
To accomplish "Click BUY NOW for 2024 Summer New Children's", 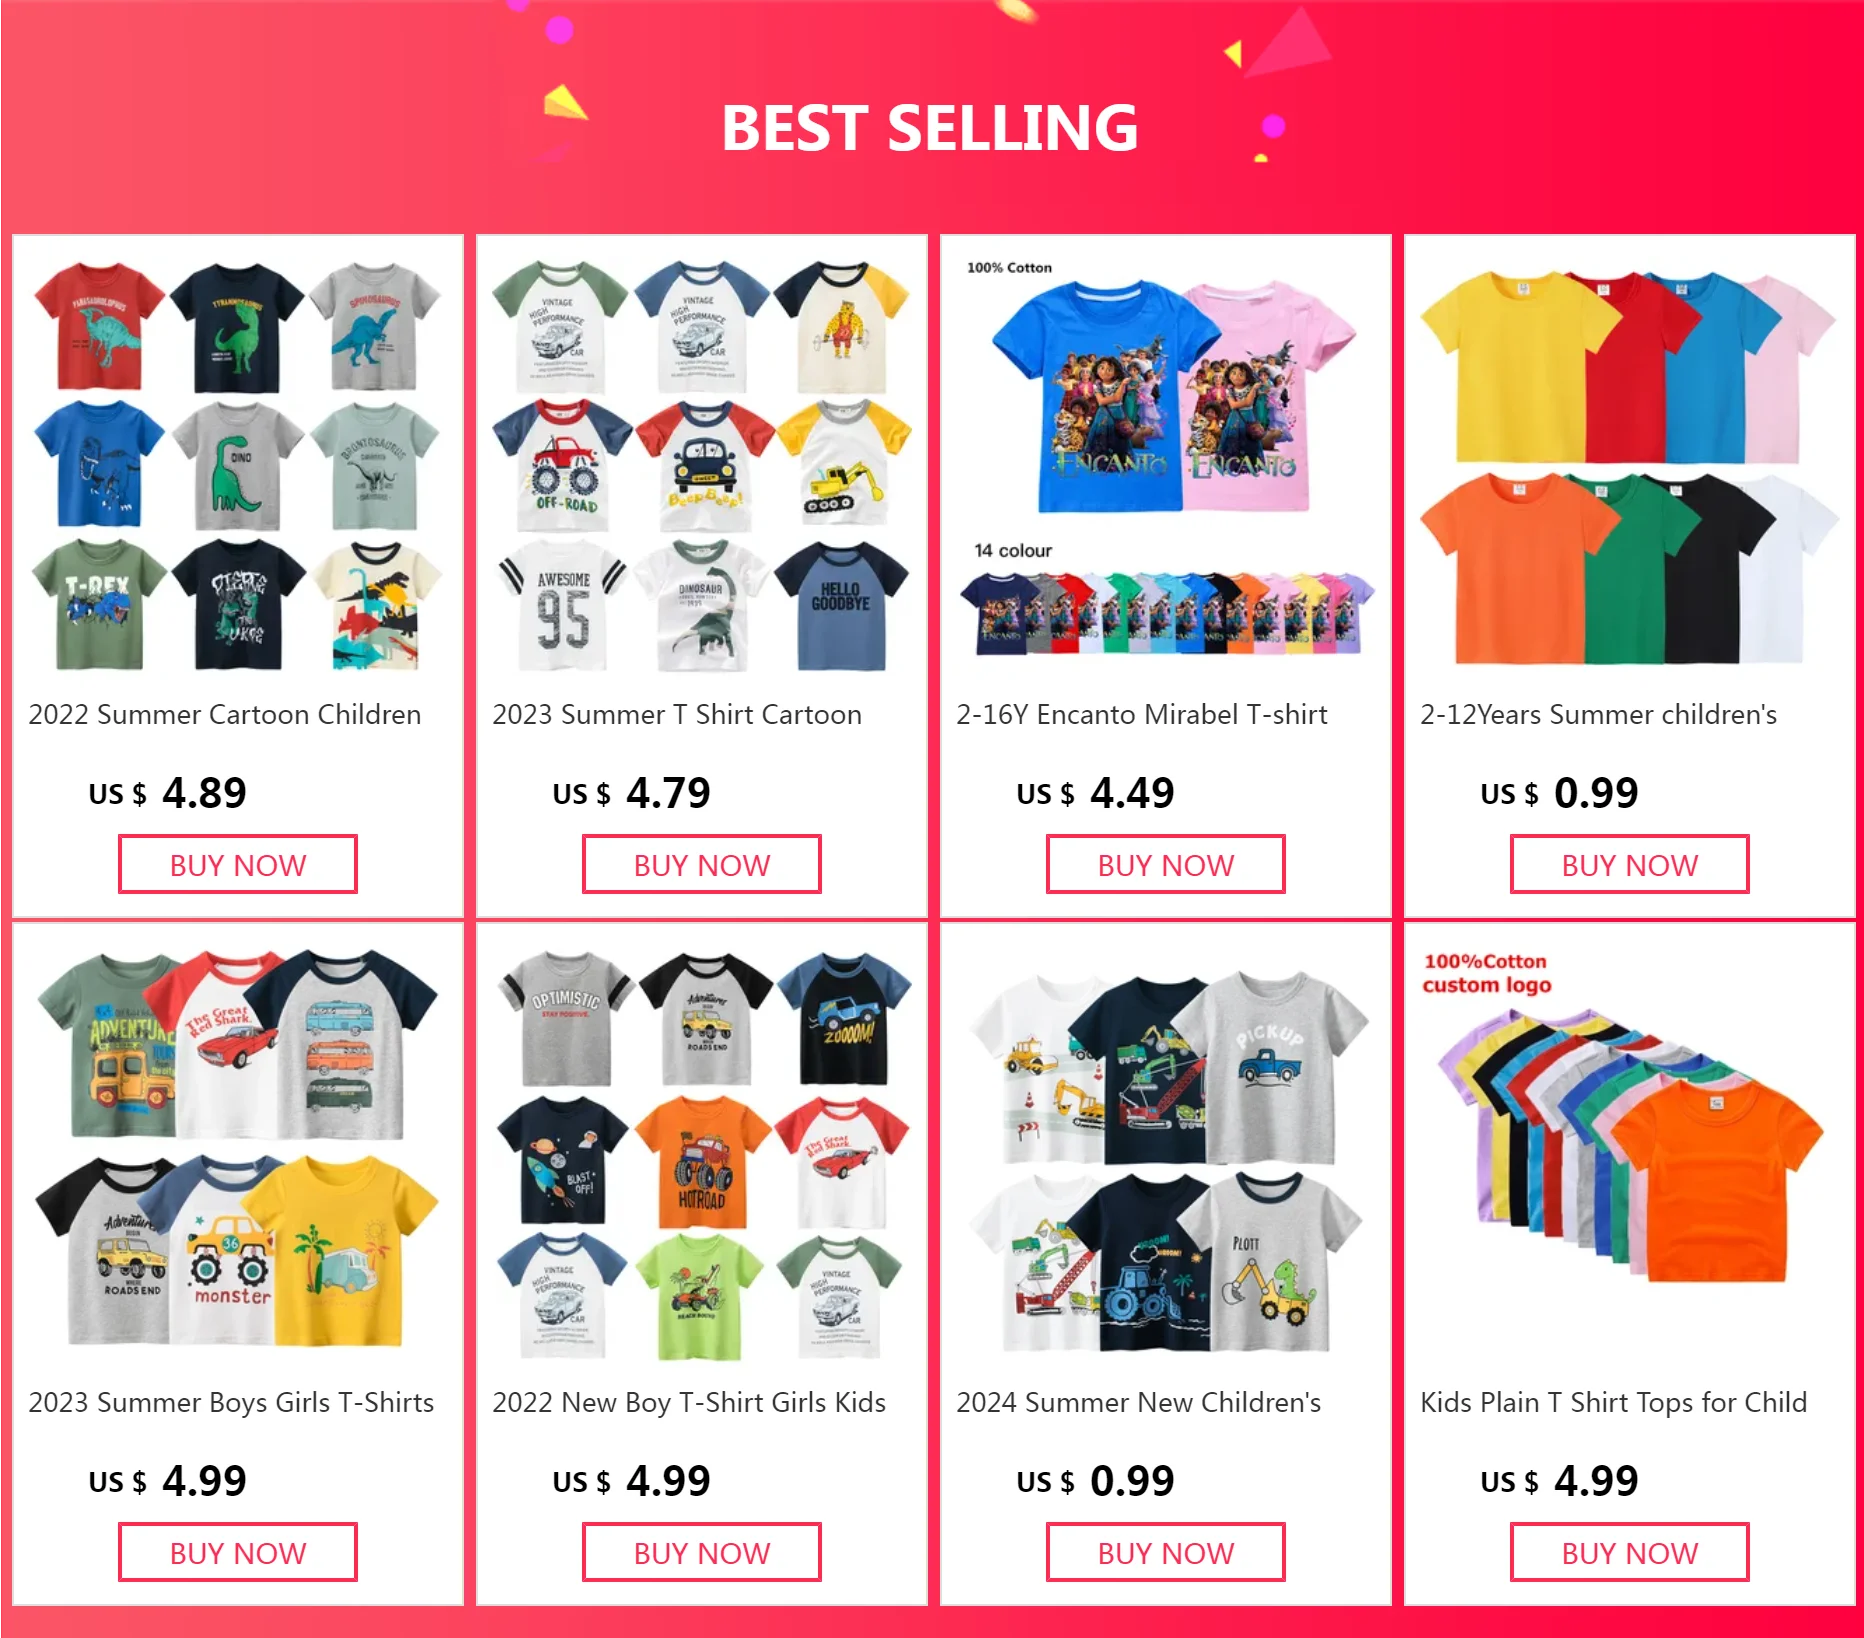I will [1166, 1552].
